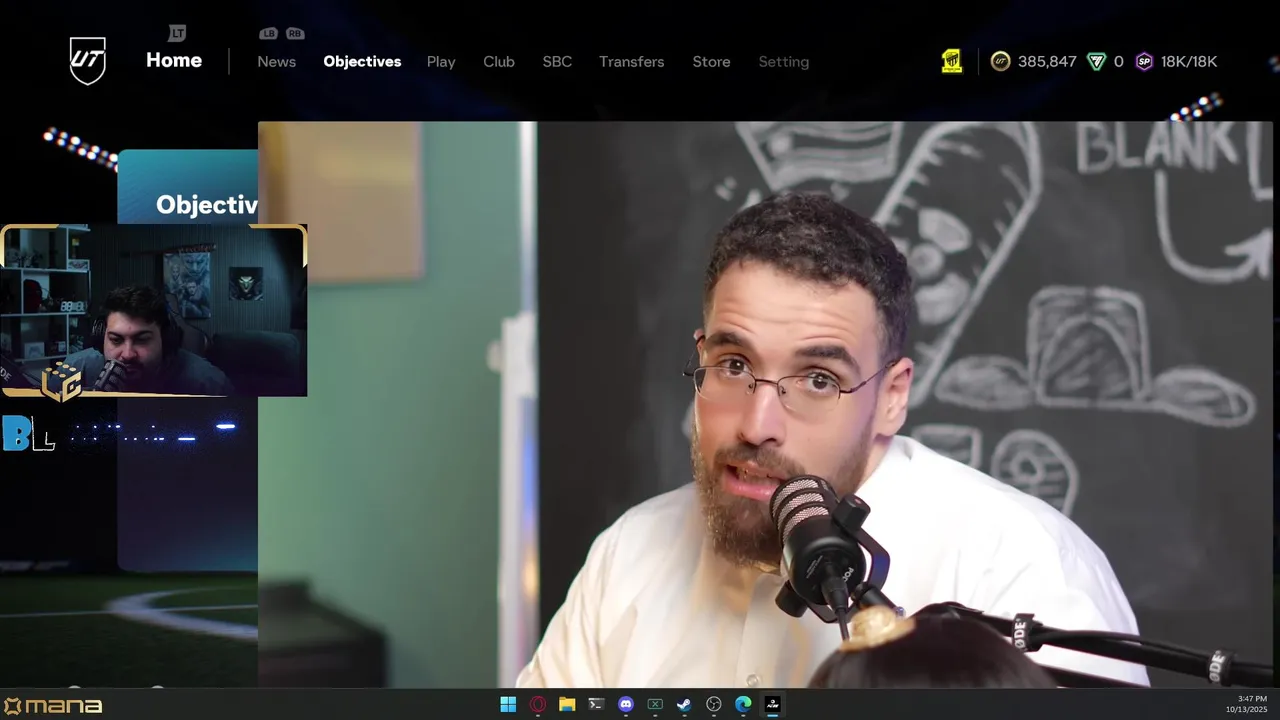The image size is (1280, 720).
Task: Click the streamer webcam overlay
Action: 154,310
